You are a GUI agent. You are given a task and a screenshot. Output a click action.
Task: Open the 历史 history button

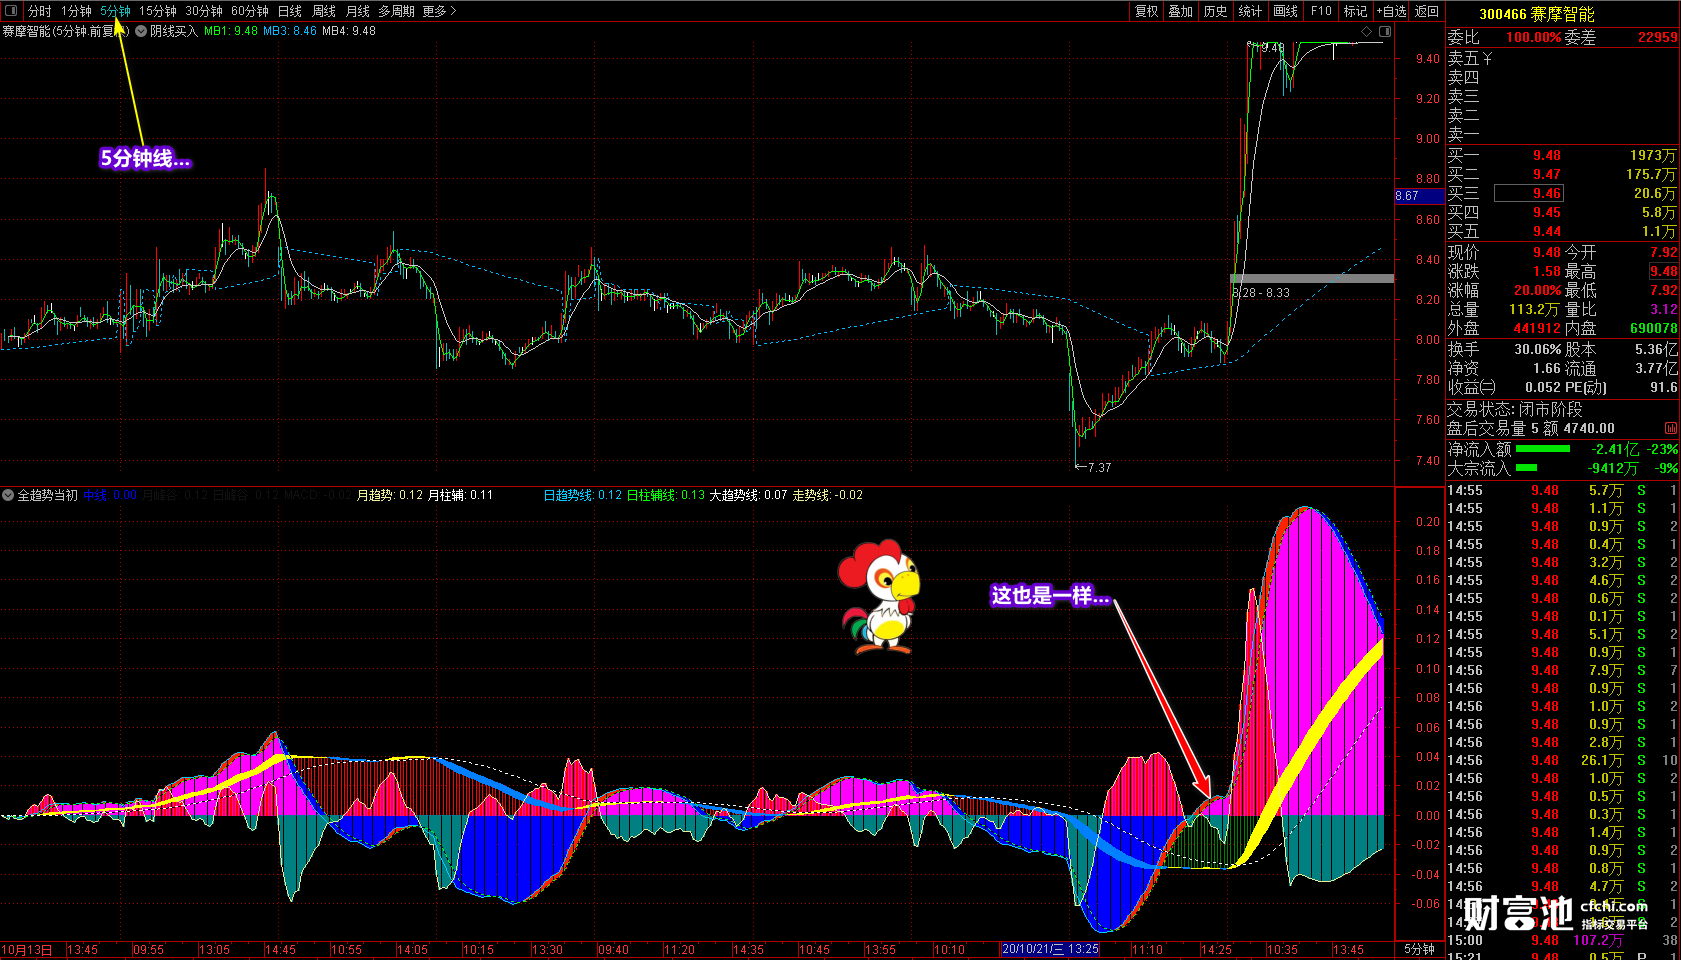coord(1216,11)
